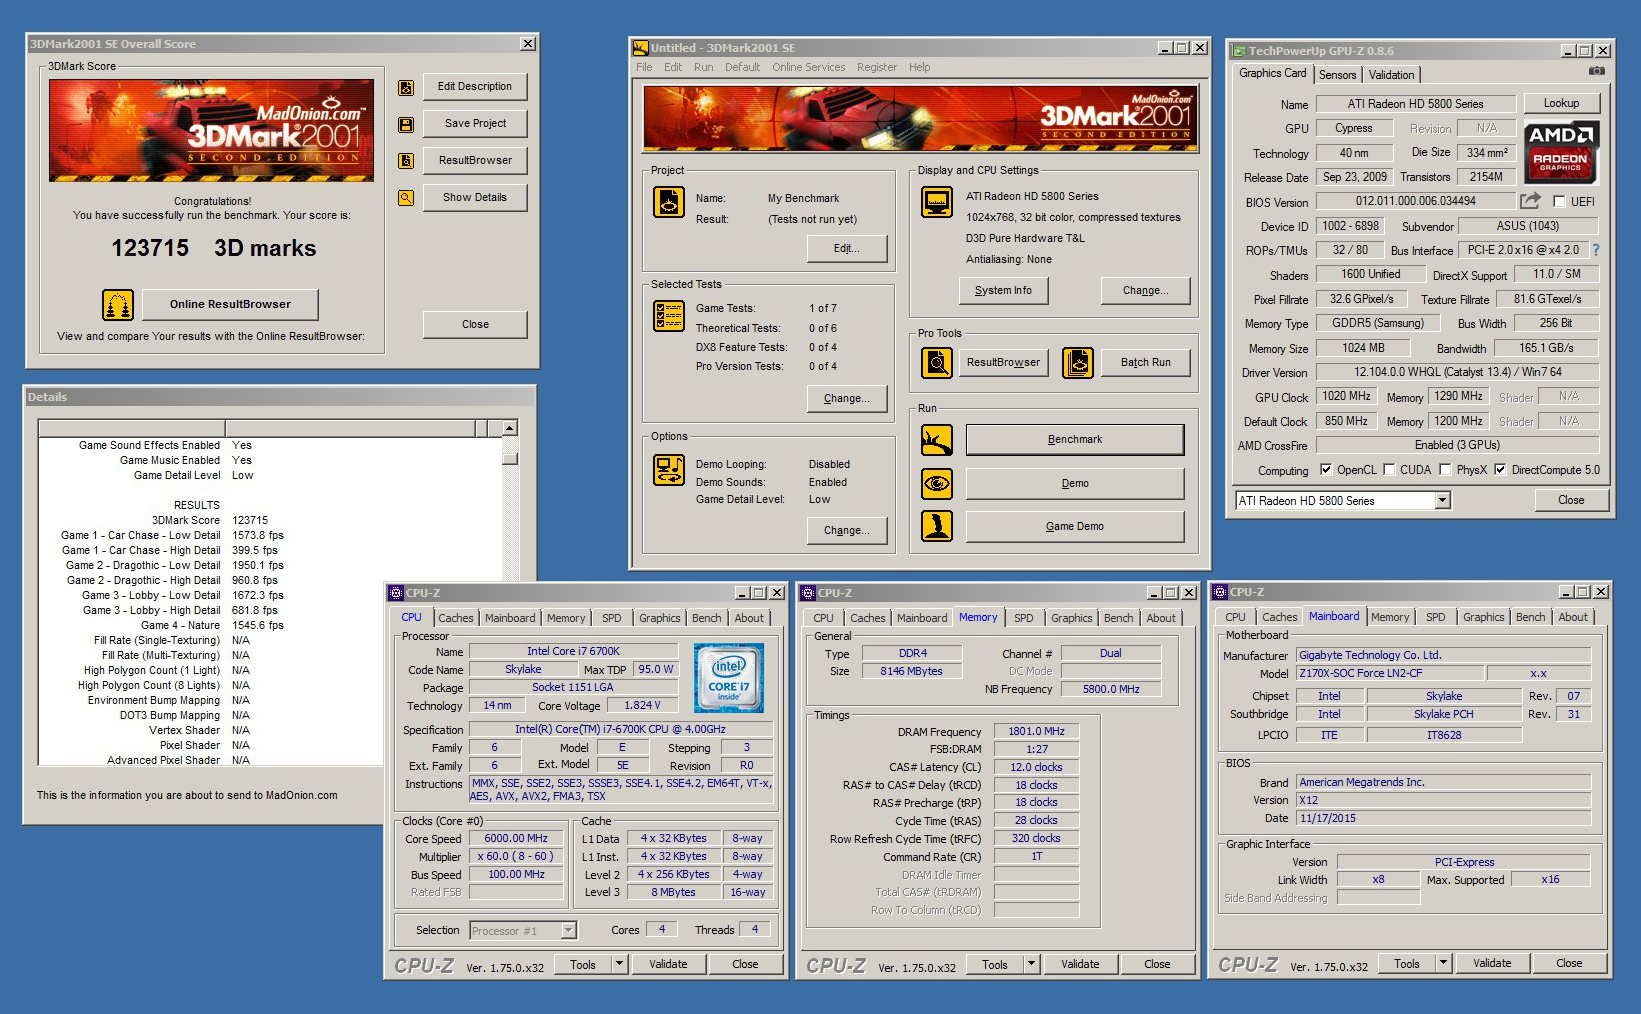1641x1014 pixels.
Task: Switch to the Sensors tab in GPU-Z
Action: click(1337, 75)
